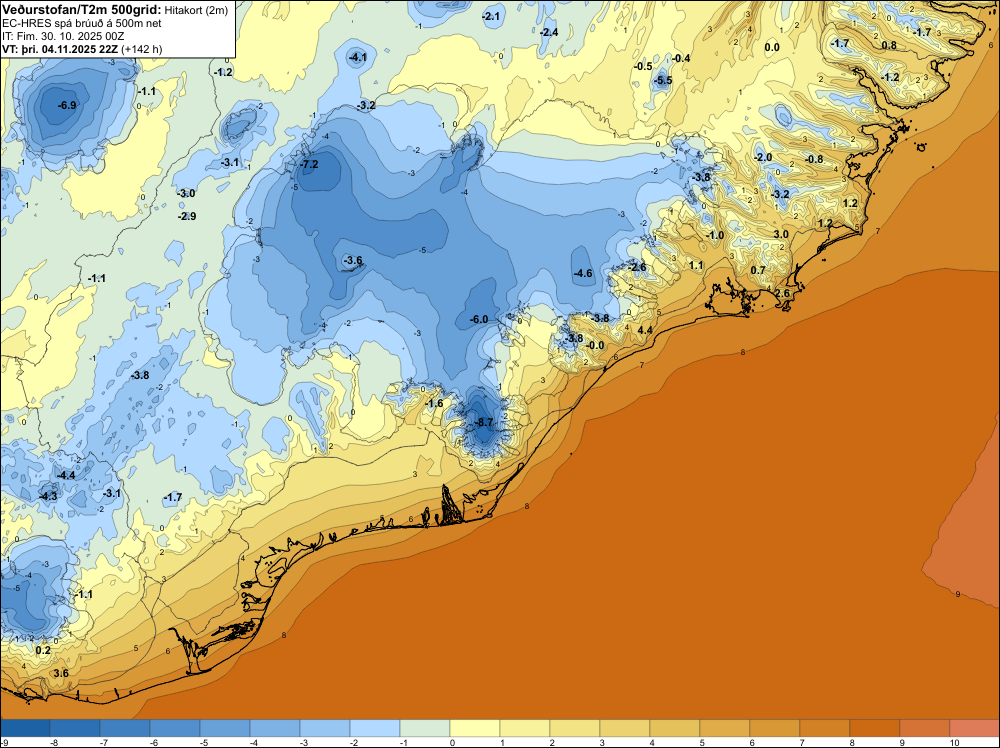1000x748 pixels.
Task: Click the legend scale label '0'
Action: [452, 743]
